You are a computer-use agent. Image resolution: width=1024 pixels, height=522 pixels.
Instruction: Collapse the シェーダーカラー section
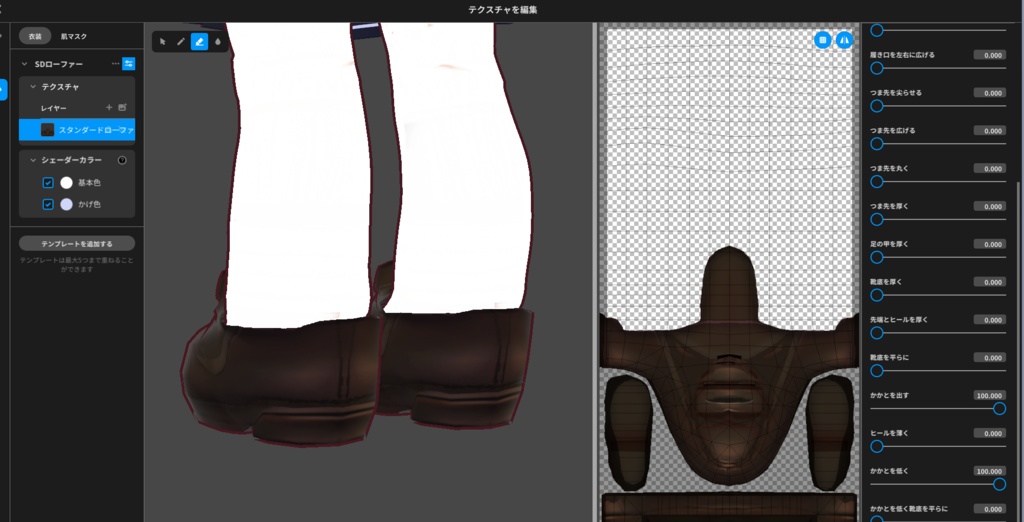pyautogui.click(x=33, y=160)
